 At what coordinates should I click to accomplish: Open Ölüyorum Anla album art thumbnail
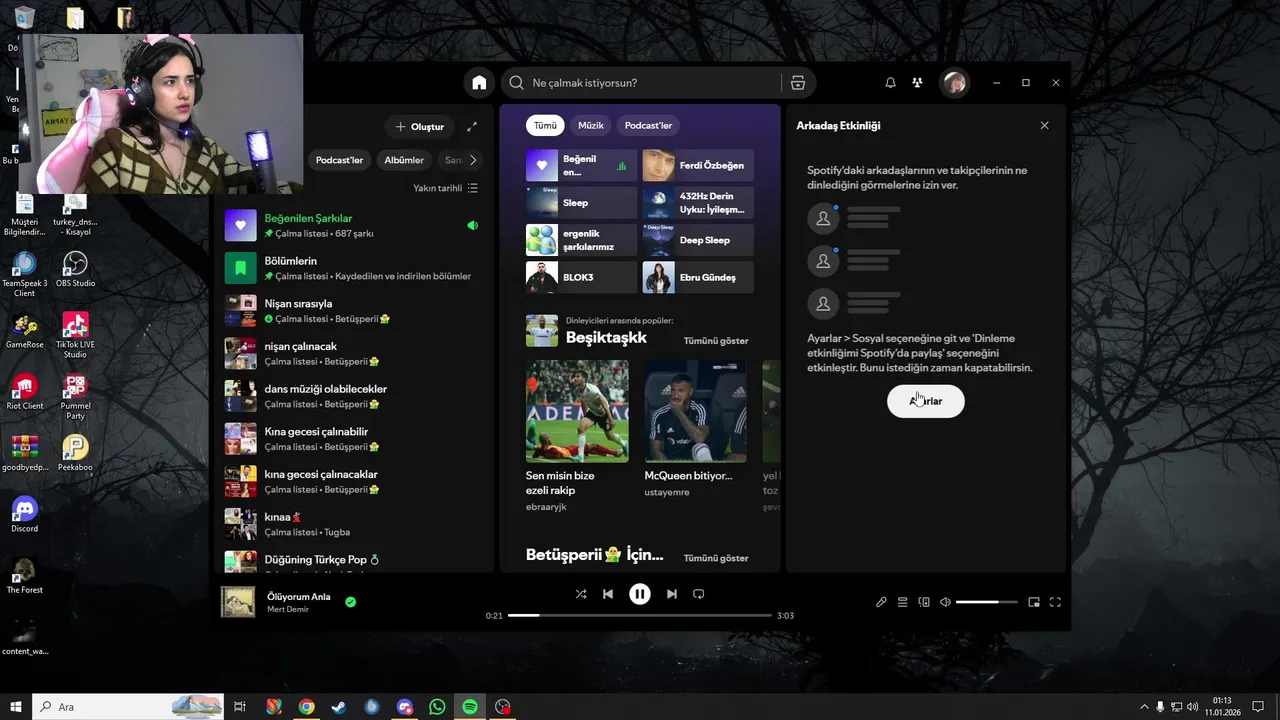coord(238,601)
